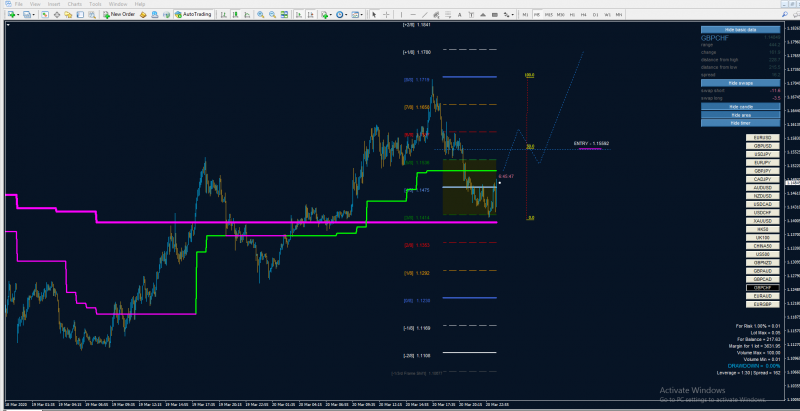
Task: Open the Tools menu
Action: tap(95, 4)
